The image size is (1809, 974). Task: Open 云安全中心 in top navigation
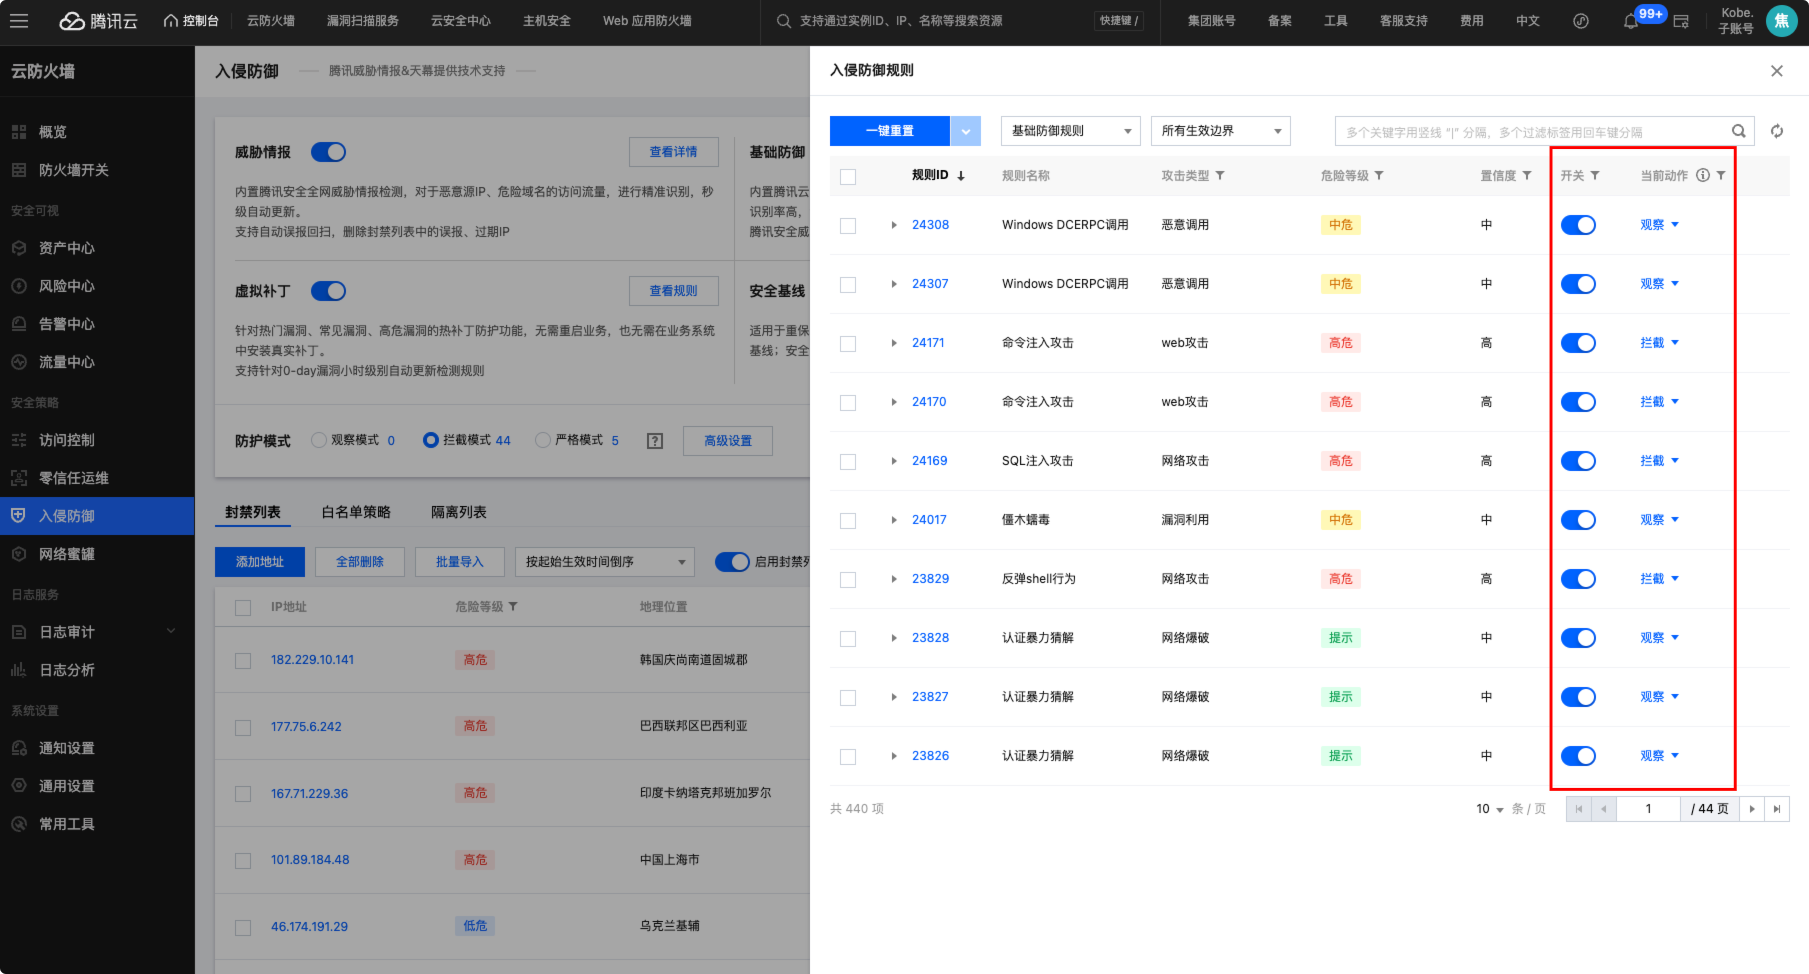[x=461, y=21]
